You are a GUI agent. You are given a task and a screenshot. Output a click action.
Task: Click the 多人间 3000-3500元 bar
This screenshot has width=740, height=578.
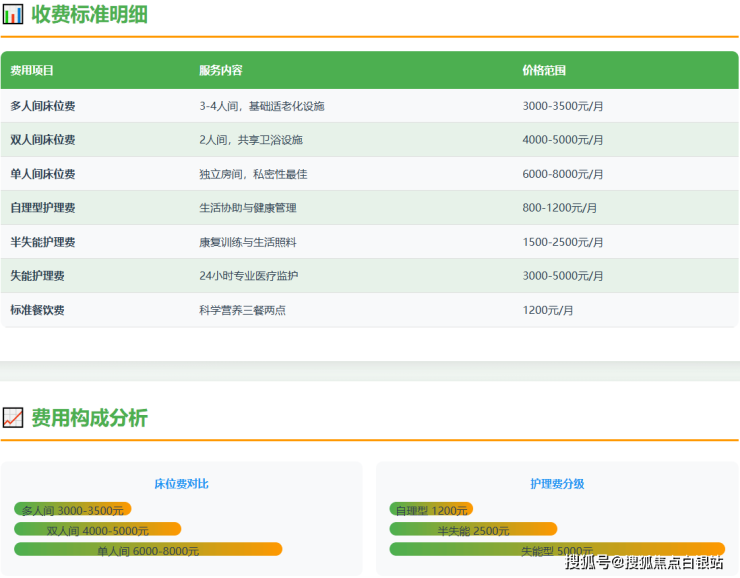(73, 510)
